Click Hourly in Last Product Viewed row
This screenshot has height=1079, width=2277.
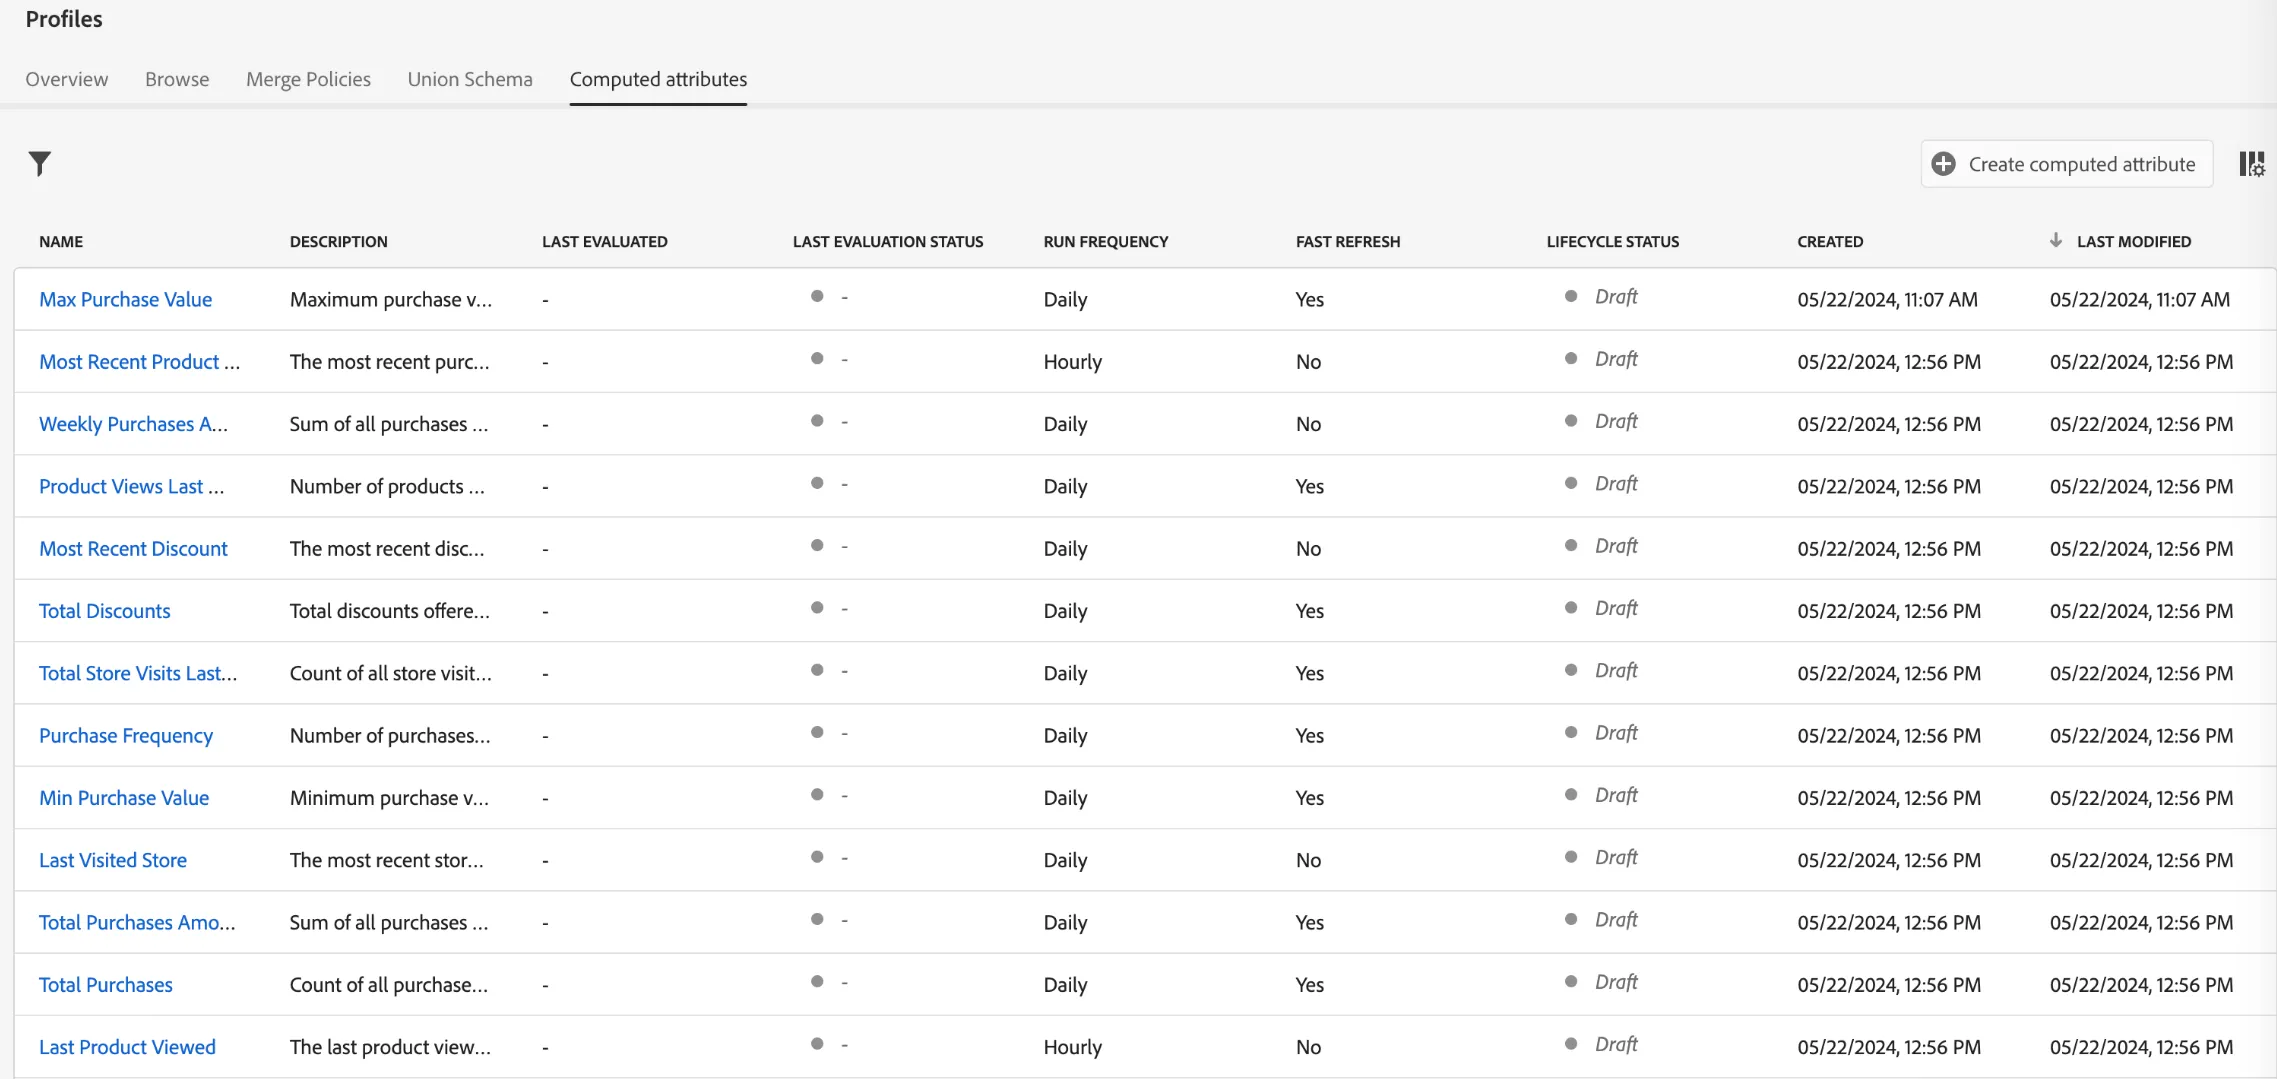[1073, 1047]
